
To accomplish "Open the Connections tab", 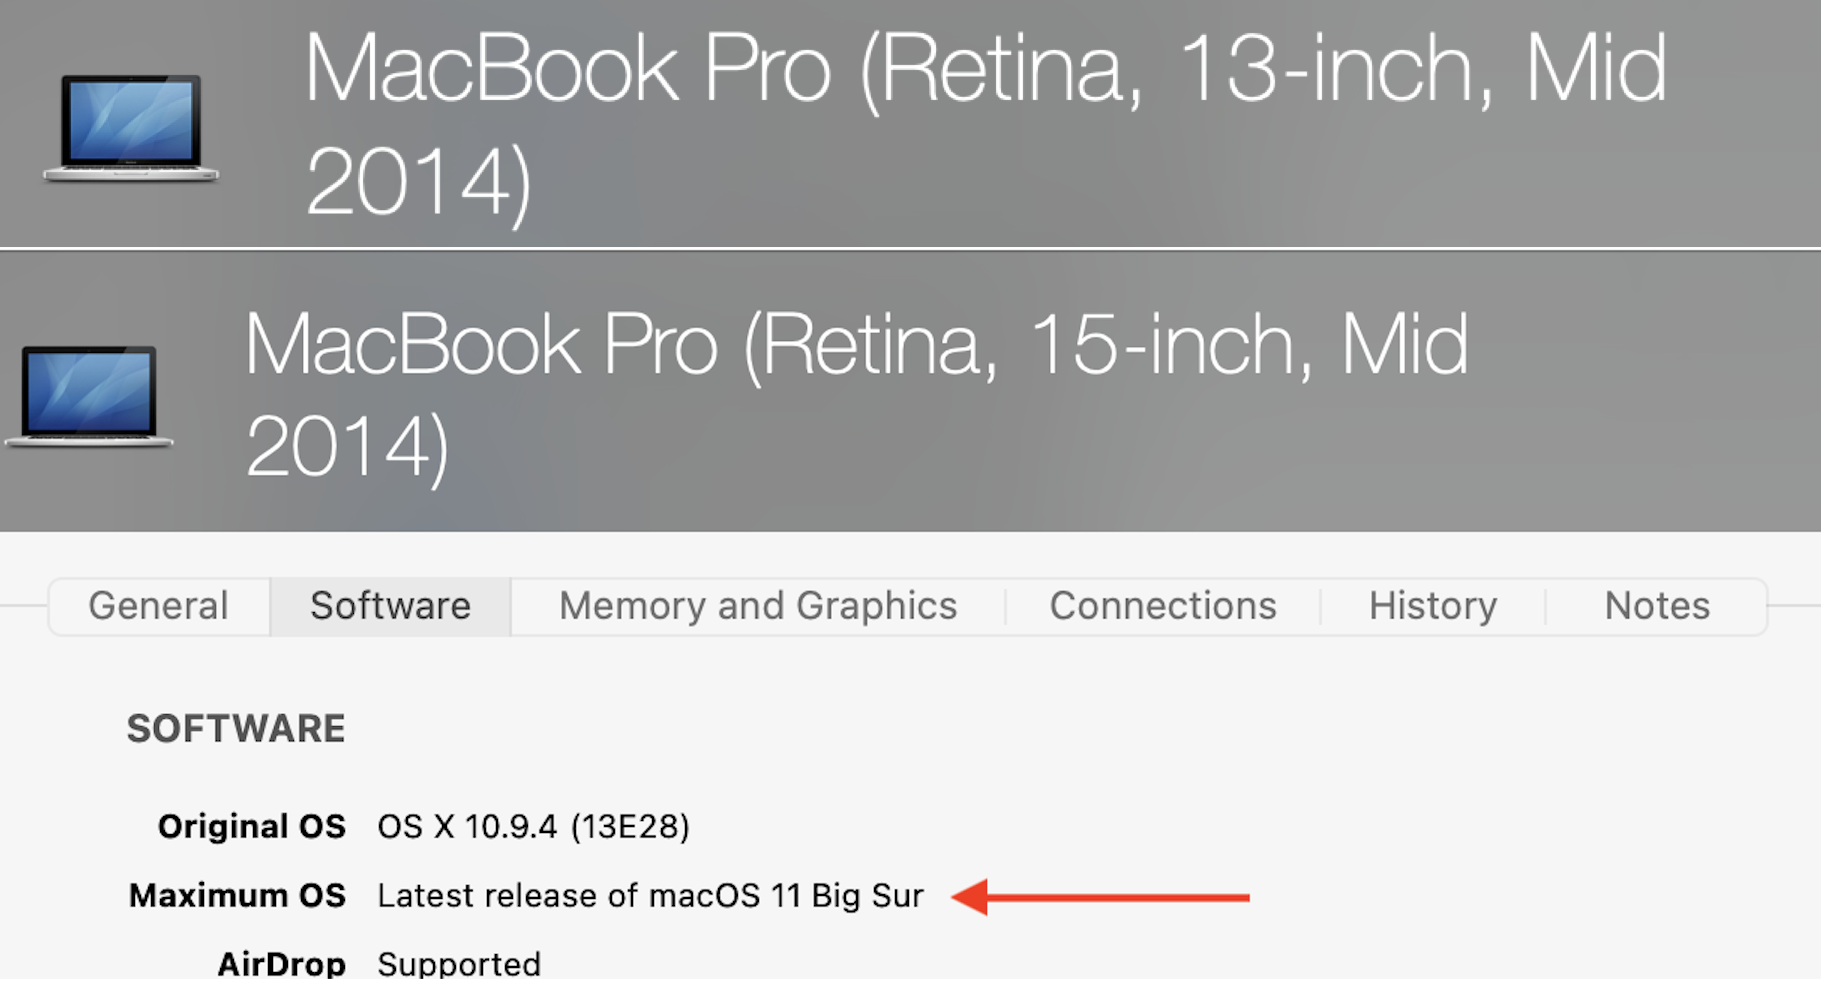I will click(1162, 606).
